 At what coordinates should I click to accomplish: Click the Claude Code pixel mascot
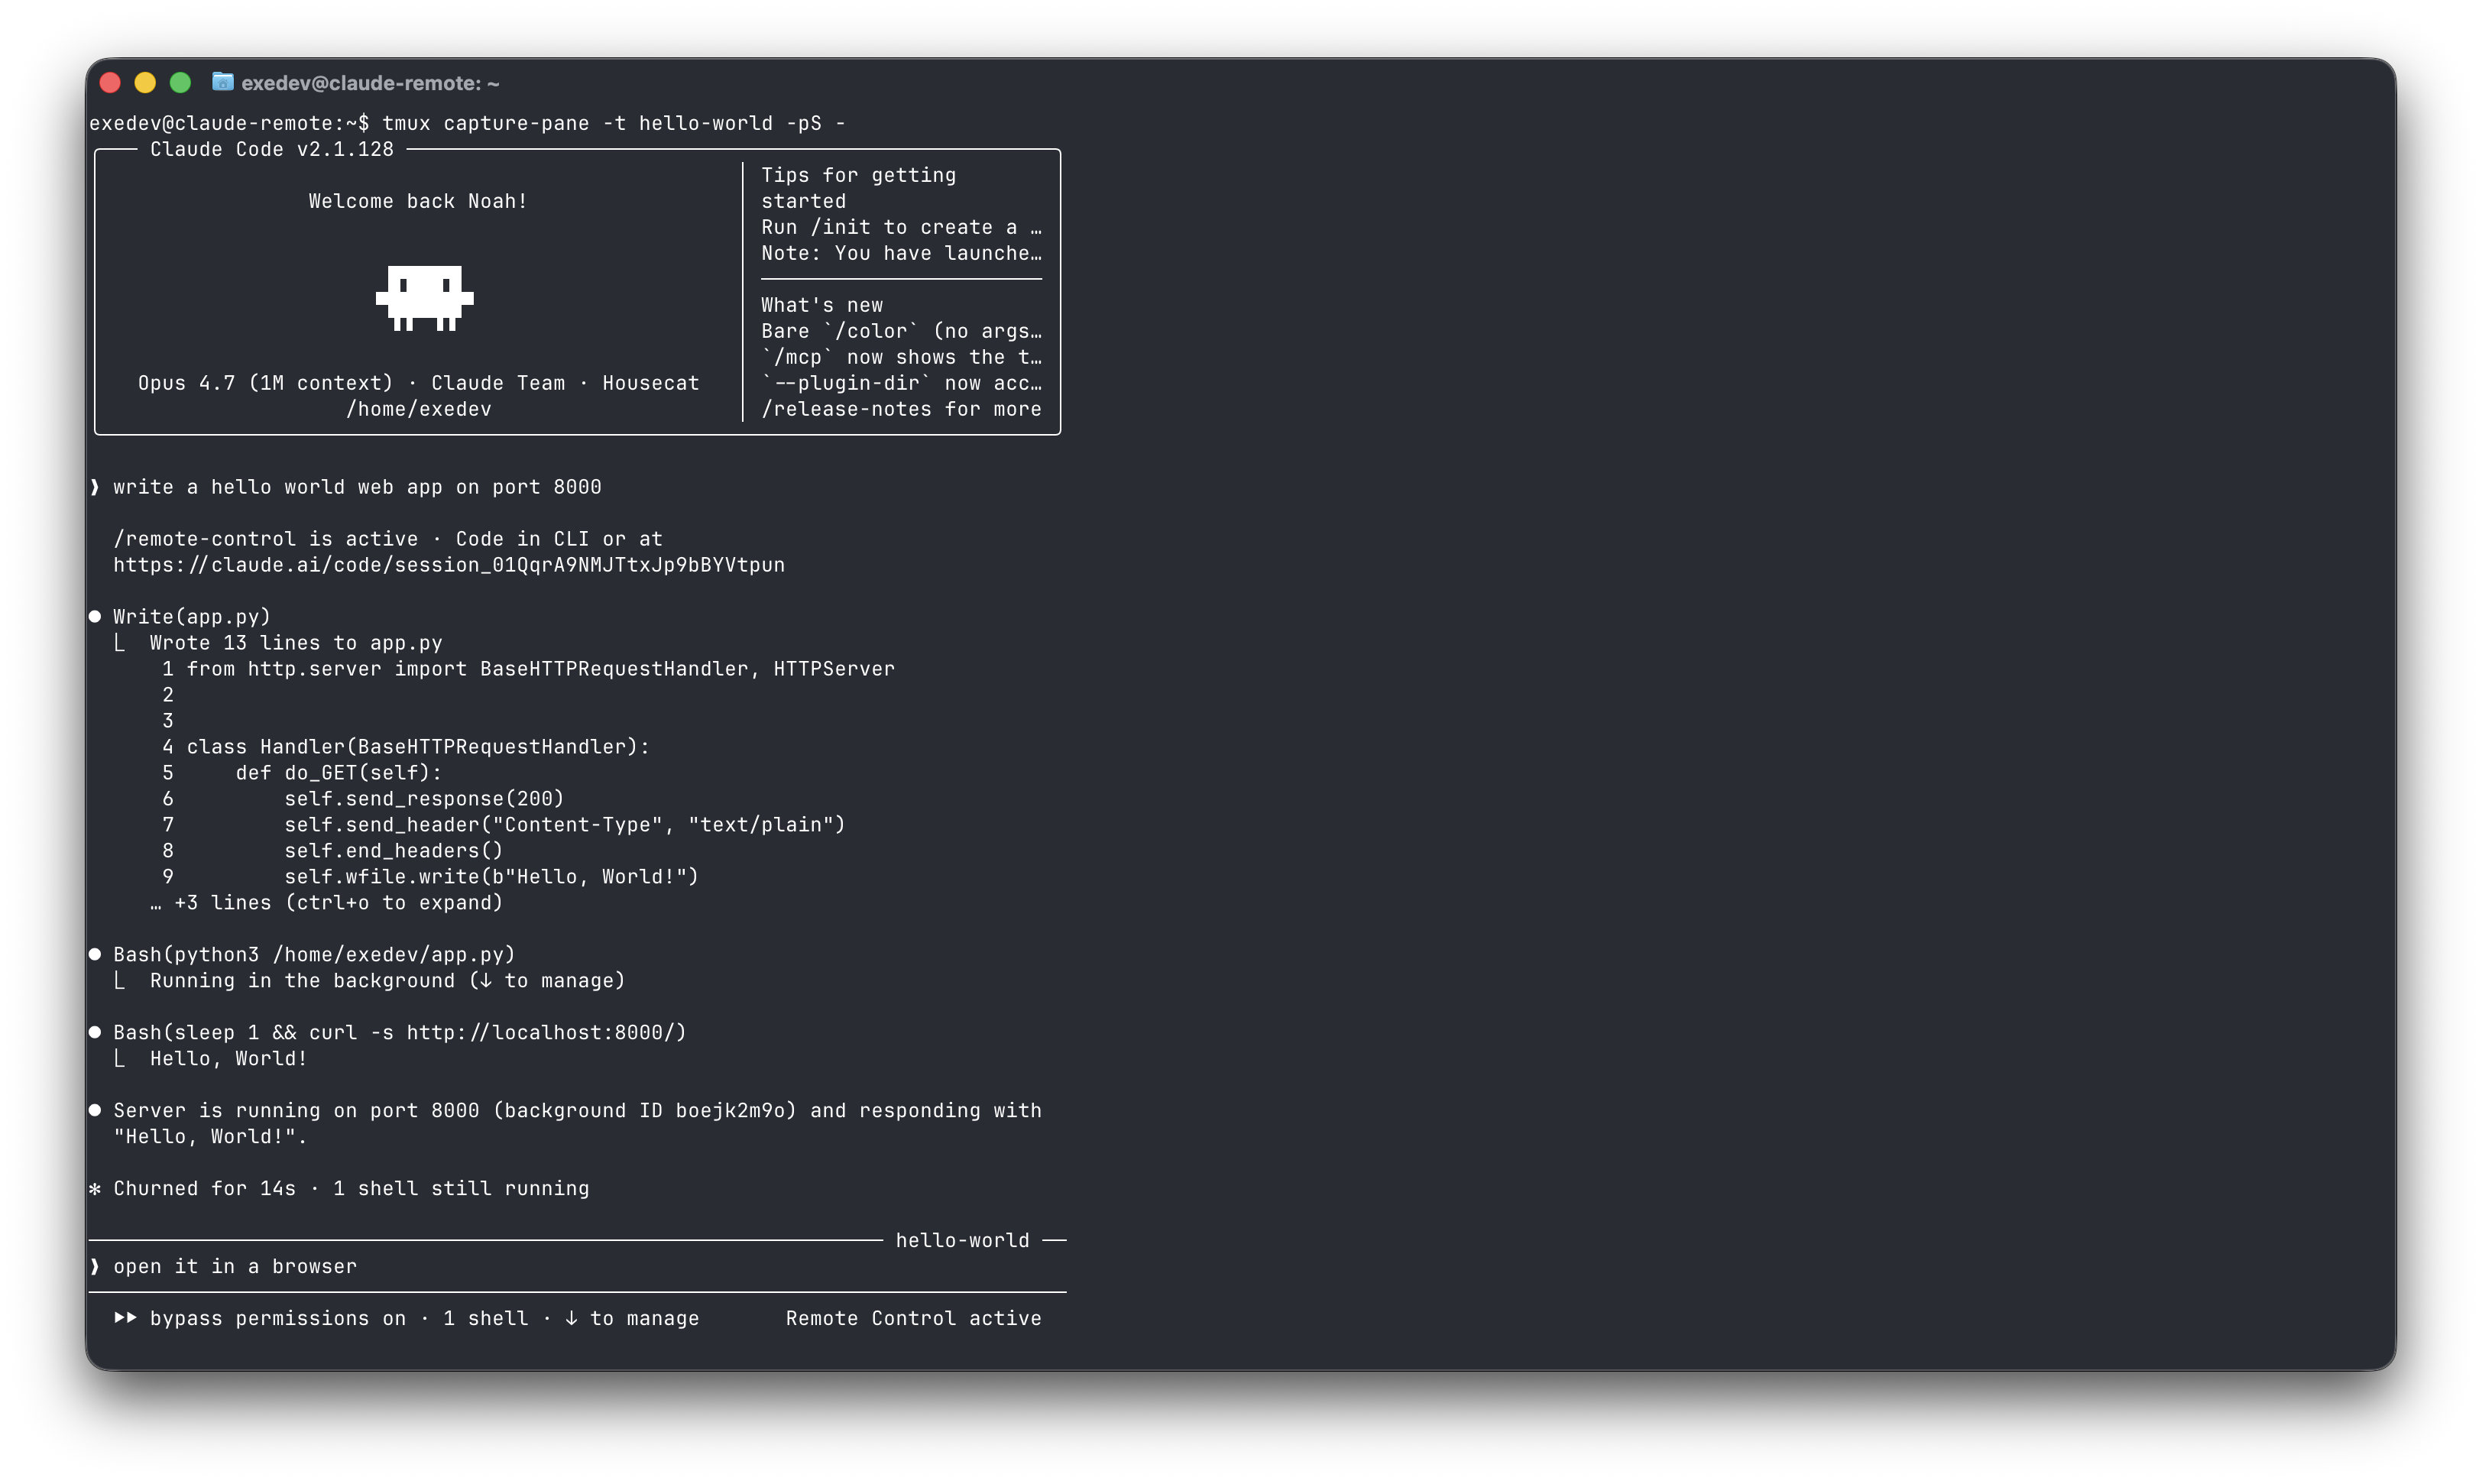point(424,298)
